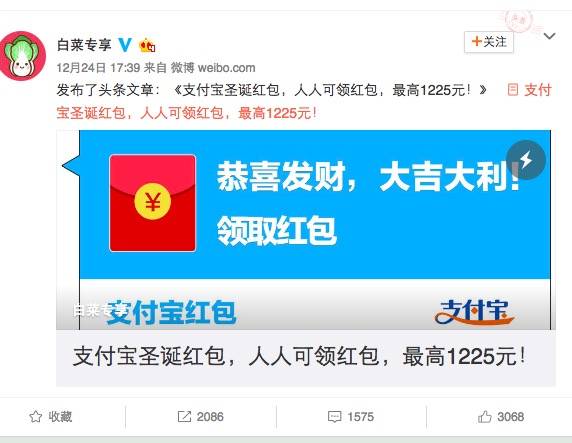
Task: Open the 白菜专享 username link
Action: coord(84,45)
